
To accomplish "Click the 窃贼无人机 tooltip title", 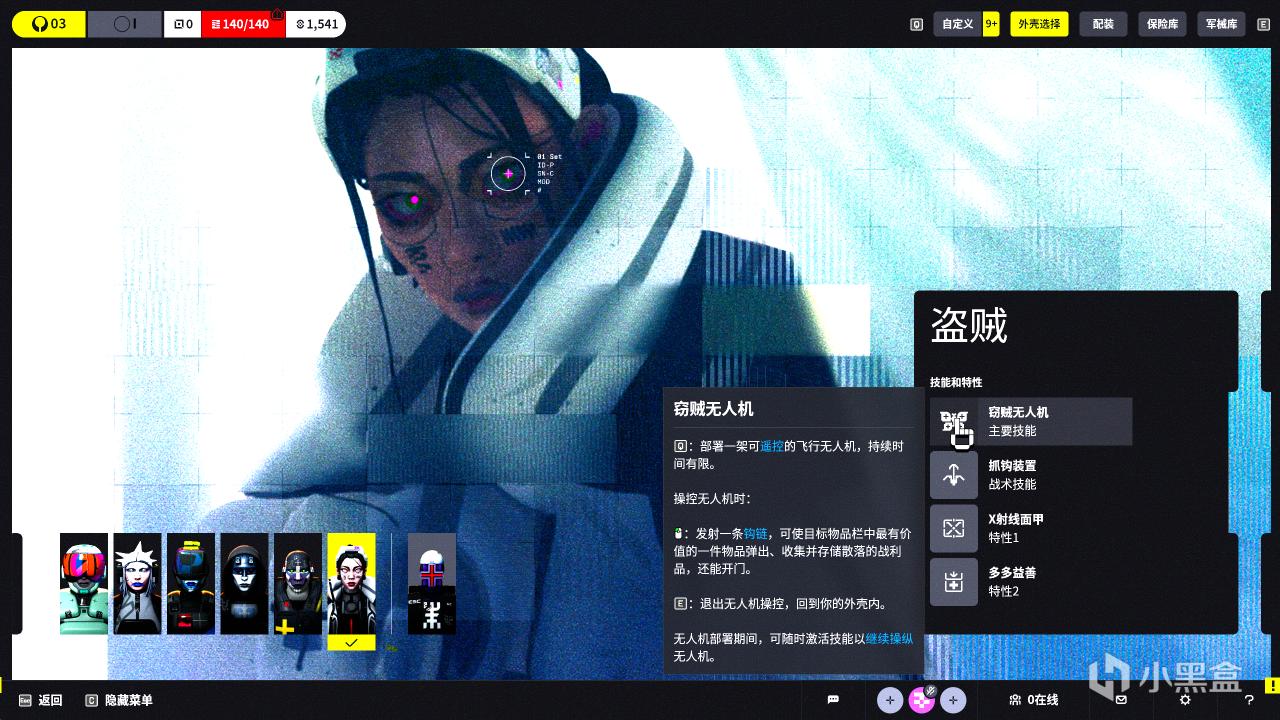I will pos(713,409).
